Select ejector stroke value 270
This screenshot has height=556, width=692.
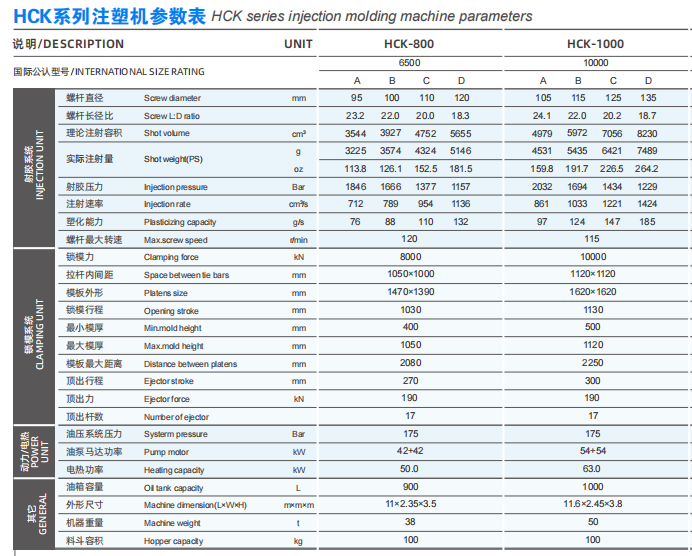(410, 381)
